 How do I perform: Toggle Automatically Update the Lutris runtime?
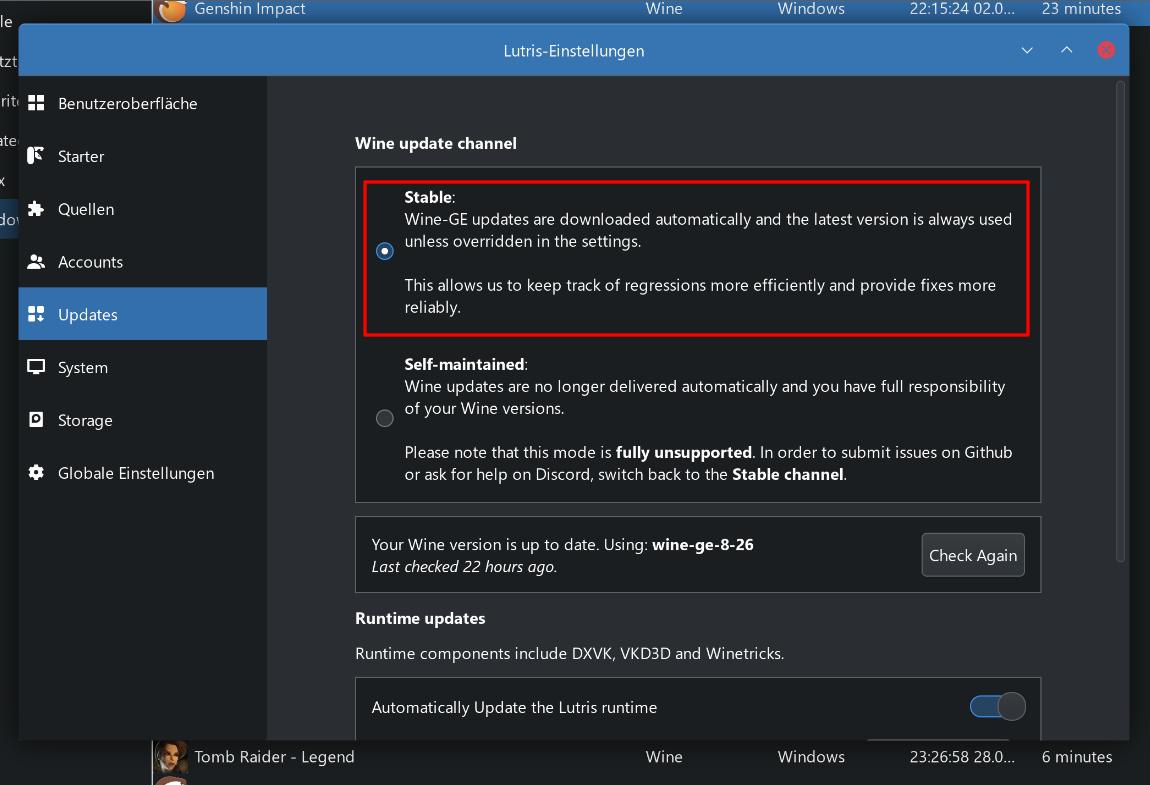pos(997,707)
